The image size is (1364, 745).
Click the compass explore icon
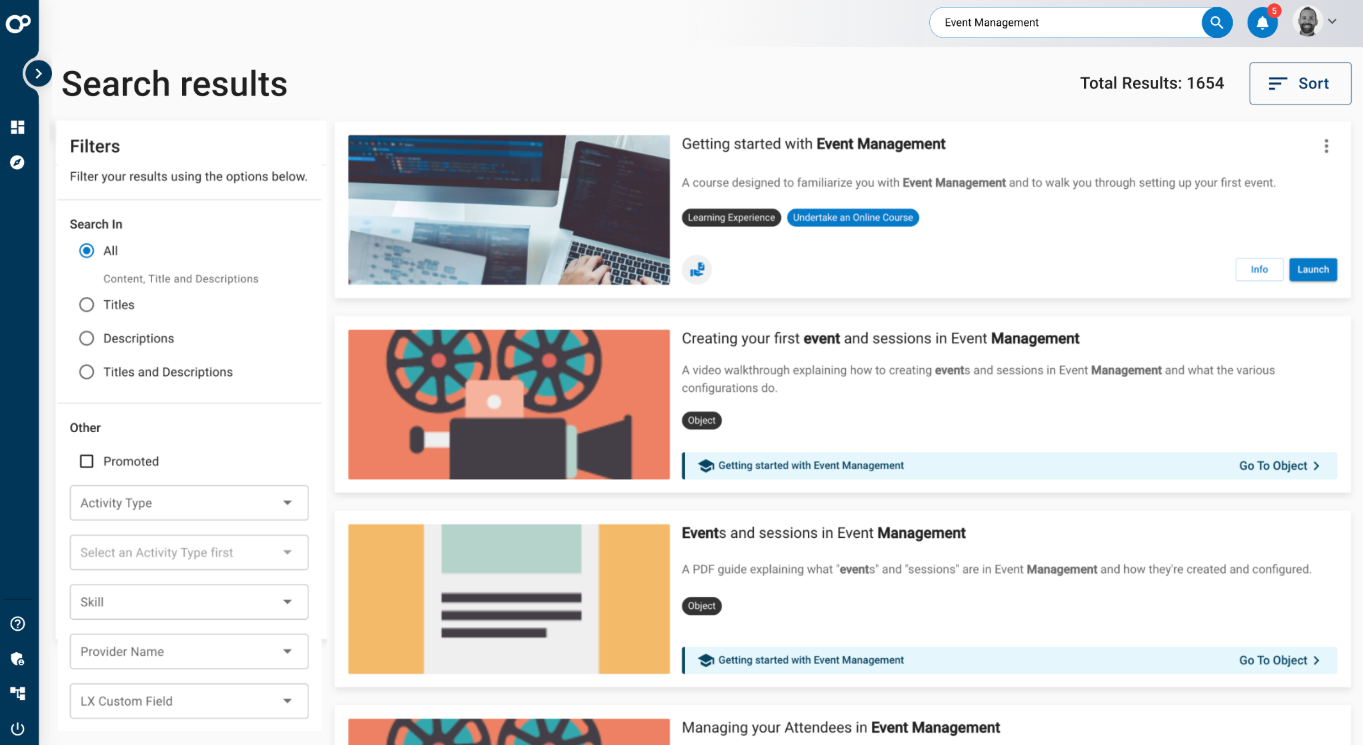pos(17,162)
